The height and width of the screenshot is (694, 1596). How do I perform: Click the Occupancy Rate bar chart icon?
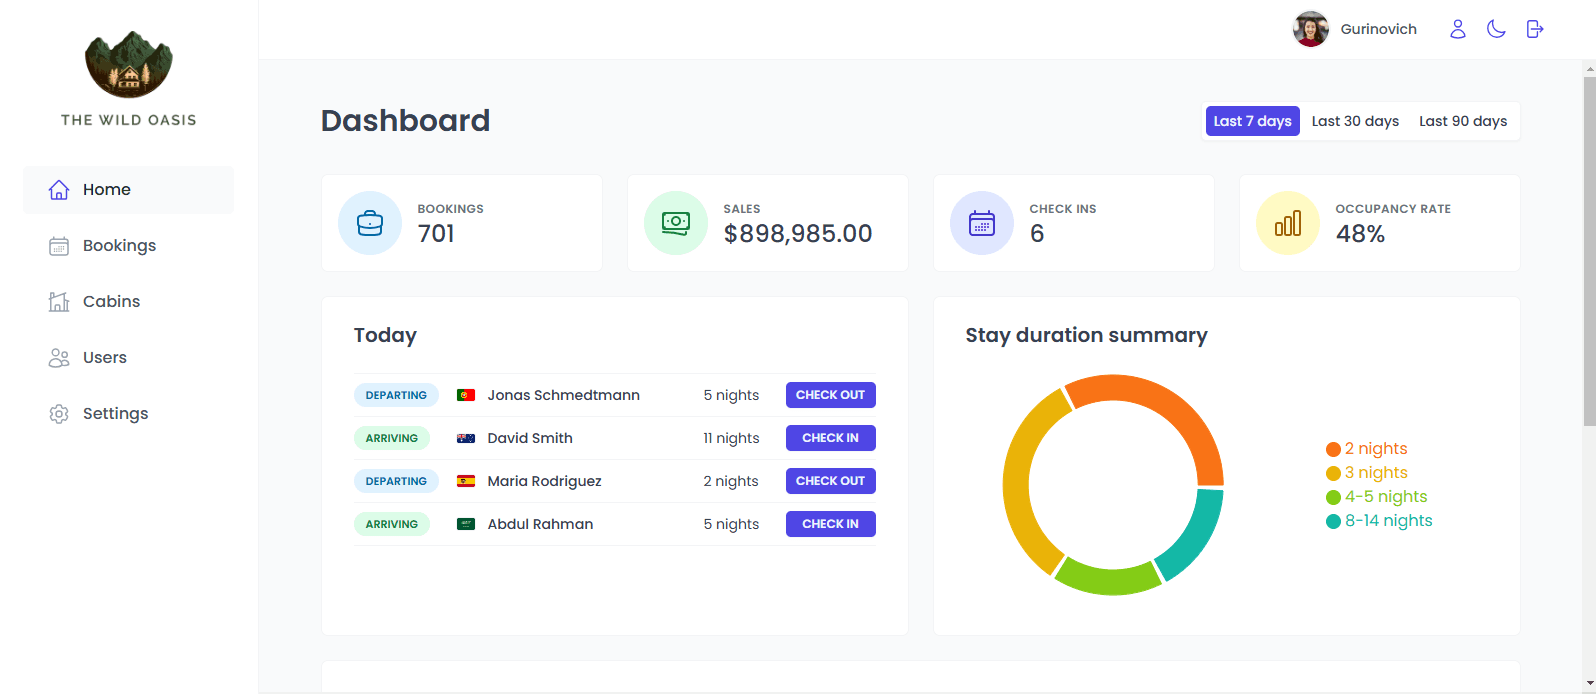click(x=1288, y=223)
